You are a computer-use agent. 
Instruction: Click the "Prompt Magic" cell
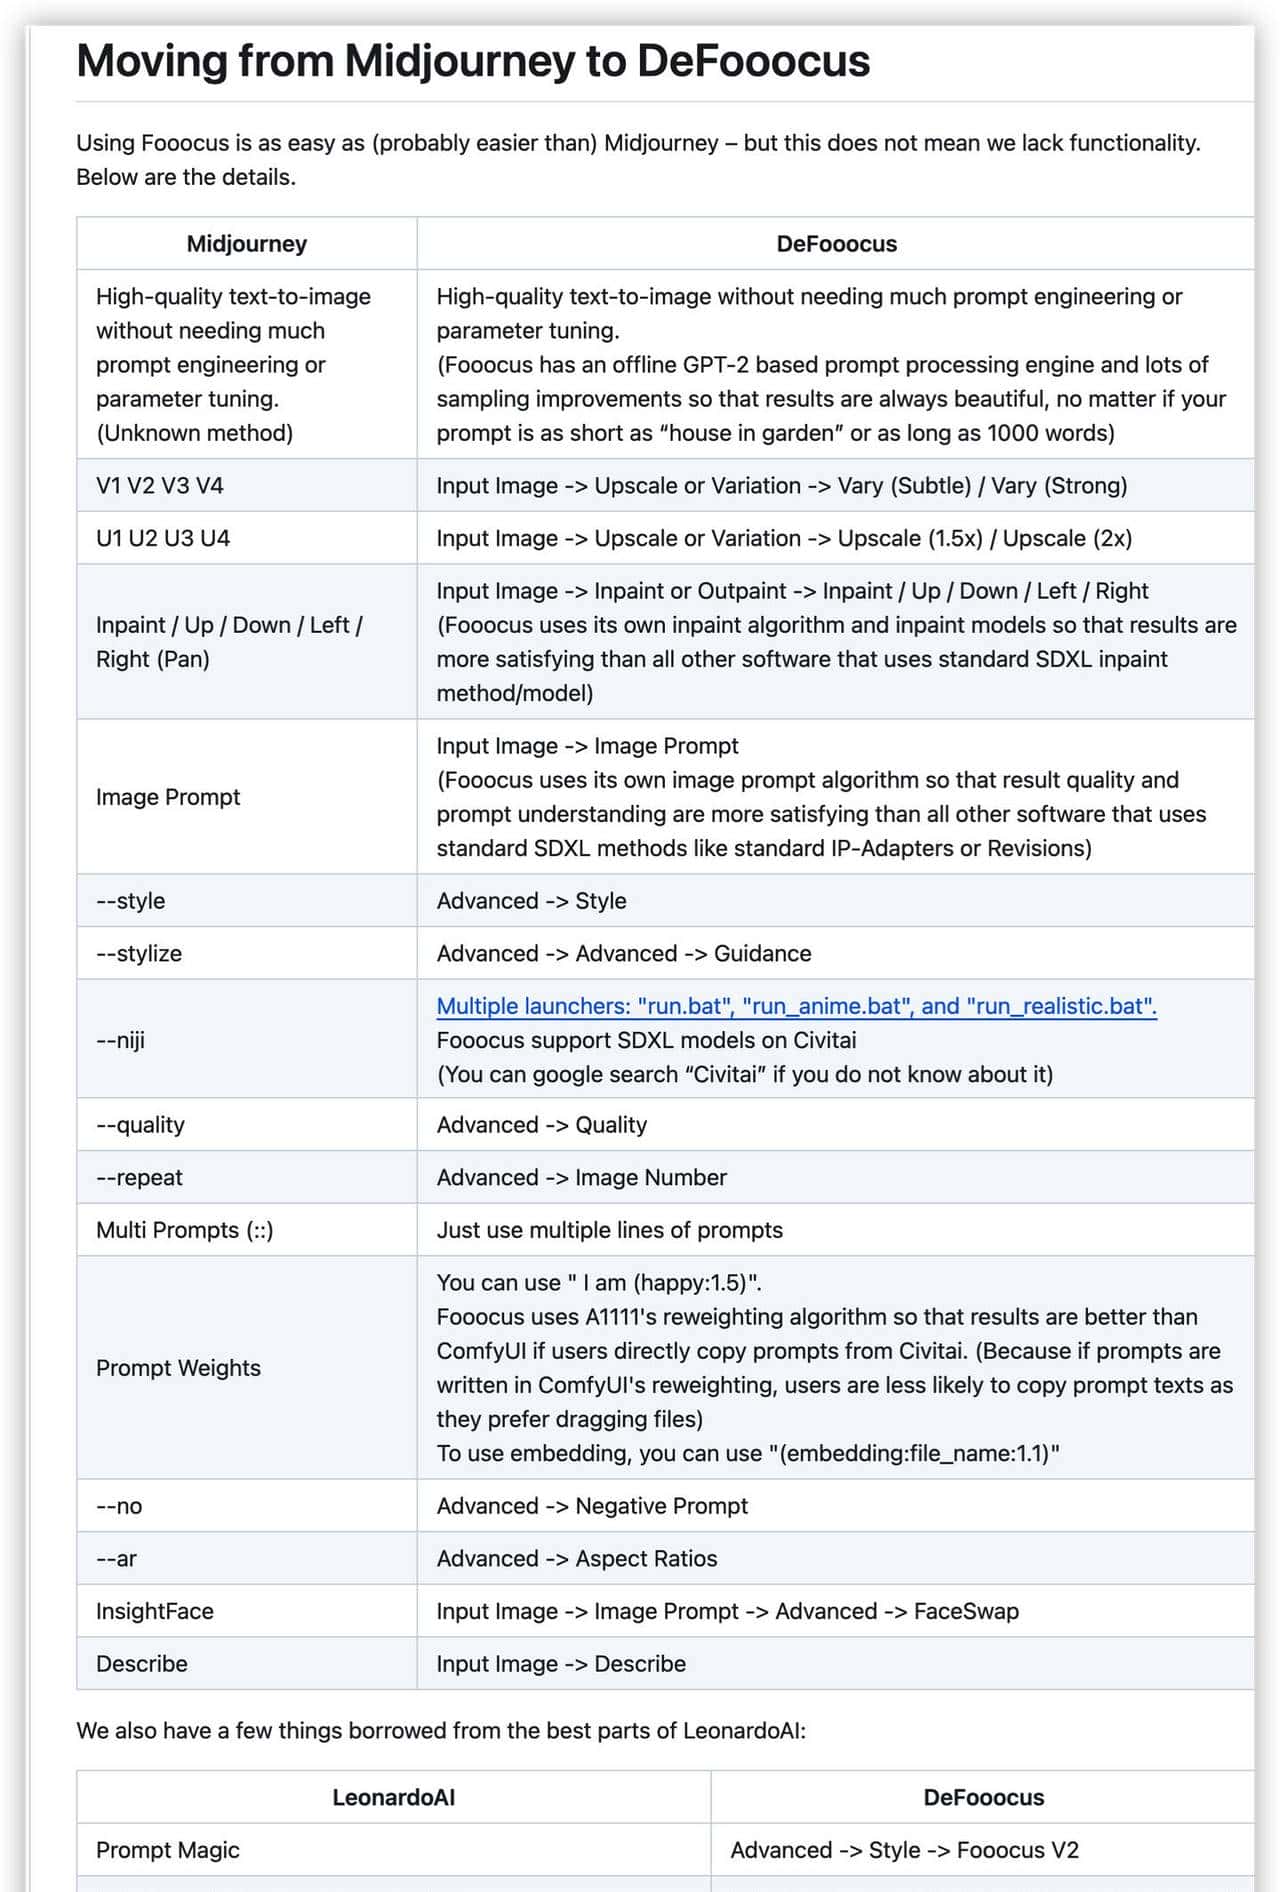[x=168, y=1851]
